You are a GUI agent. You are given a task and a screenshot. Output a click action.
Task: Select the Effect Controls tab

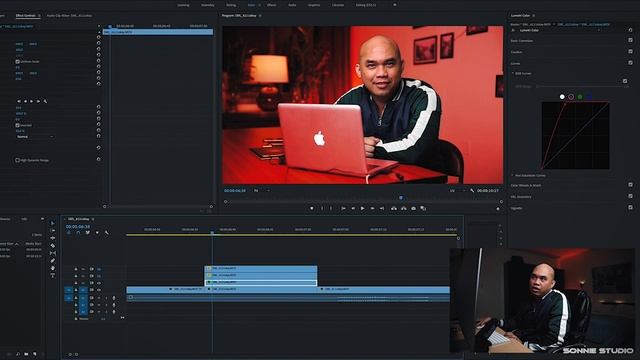click(x=25, y=16)
